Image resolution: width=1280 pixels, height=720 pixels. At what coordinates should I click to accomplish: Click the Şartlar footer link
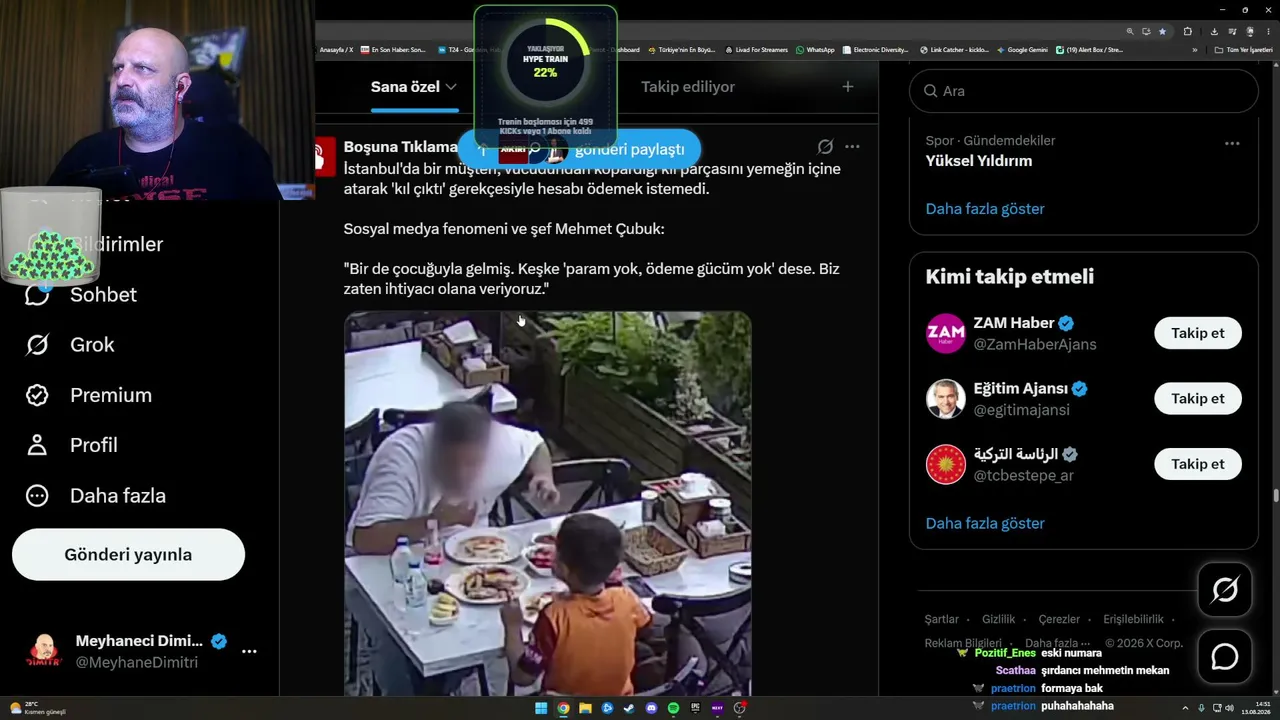[x=942, y=620]
